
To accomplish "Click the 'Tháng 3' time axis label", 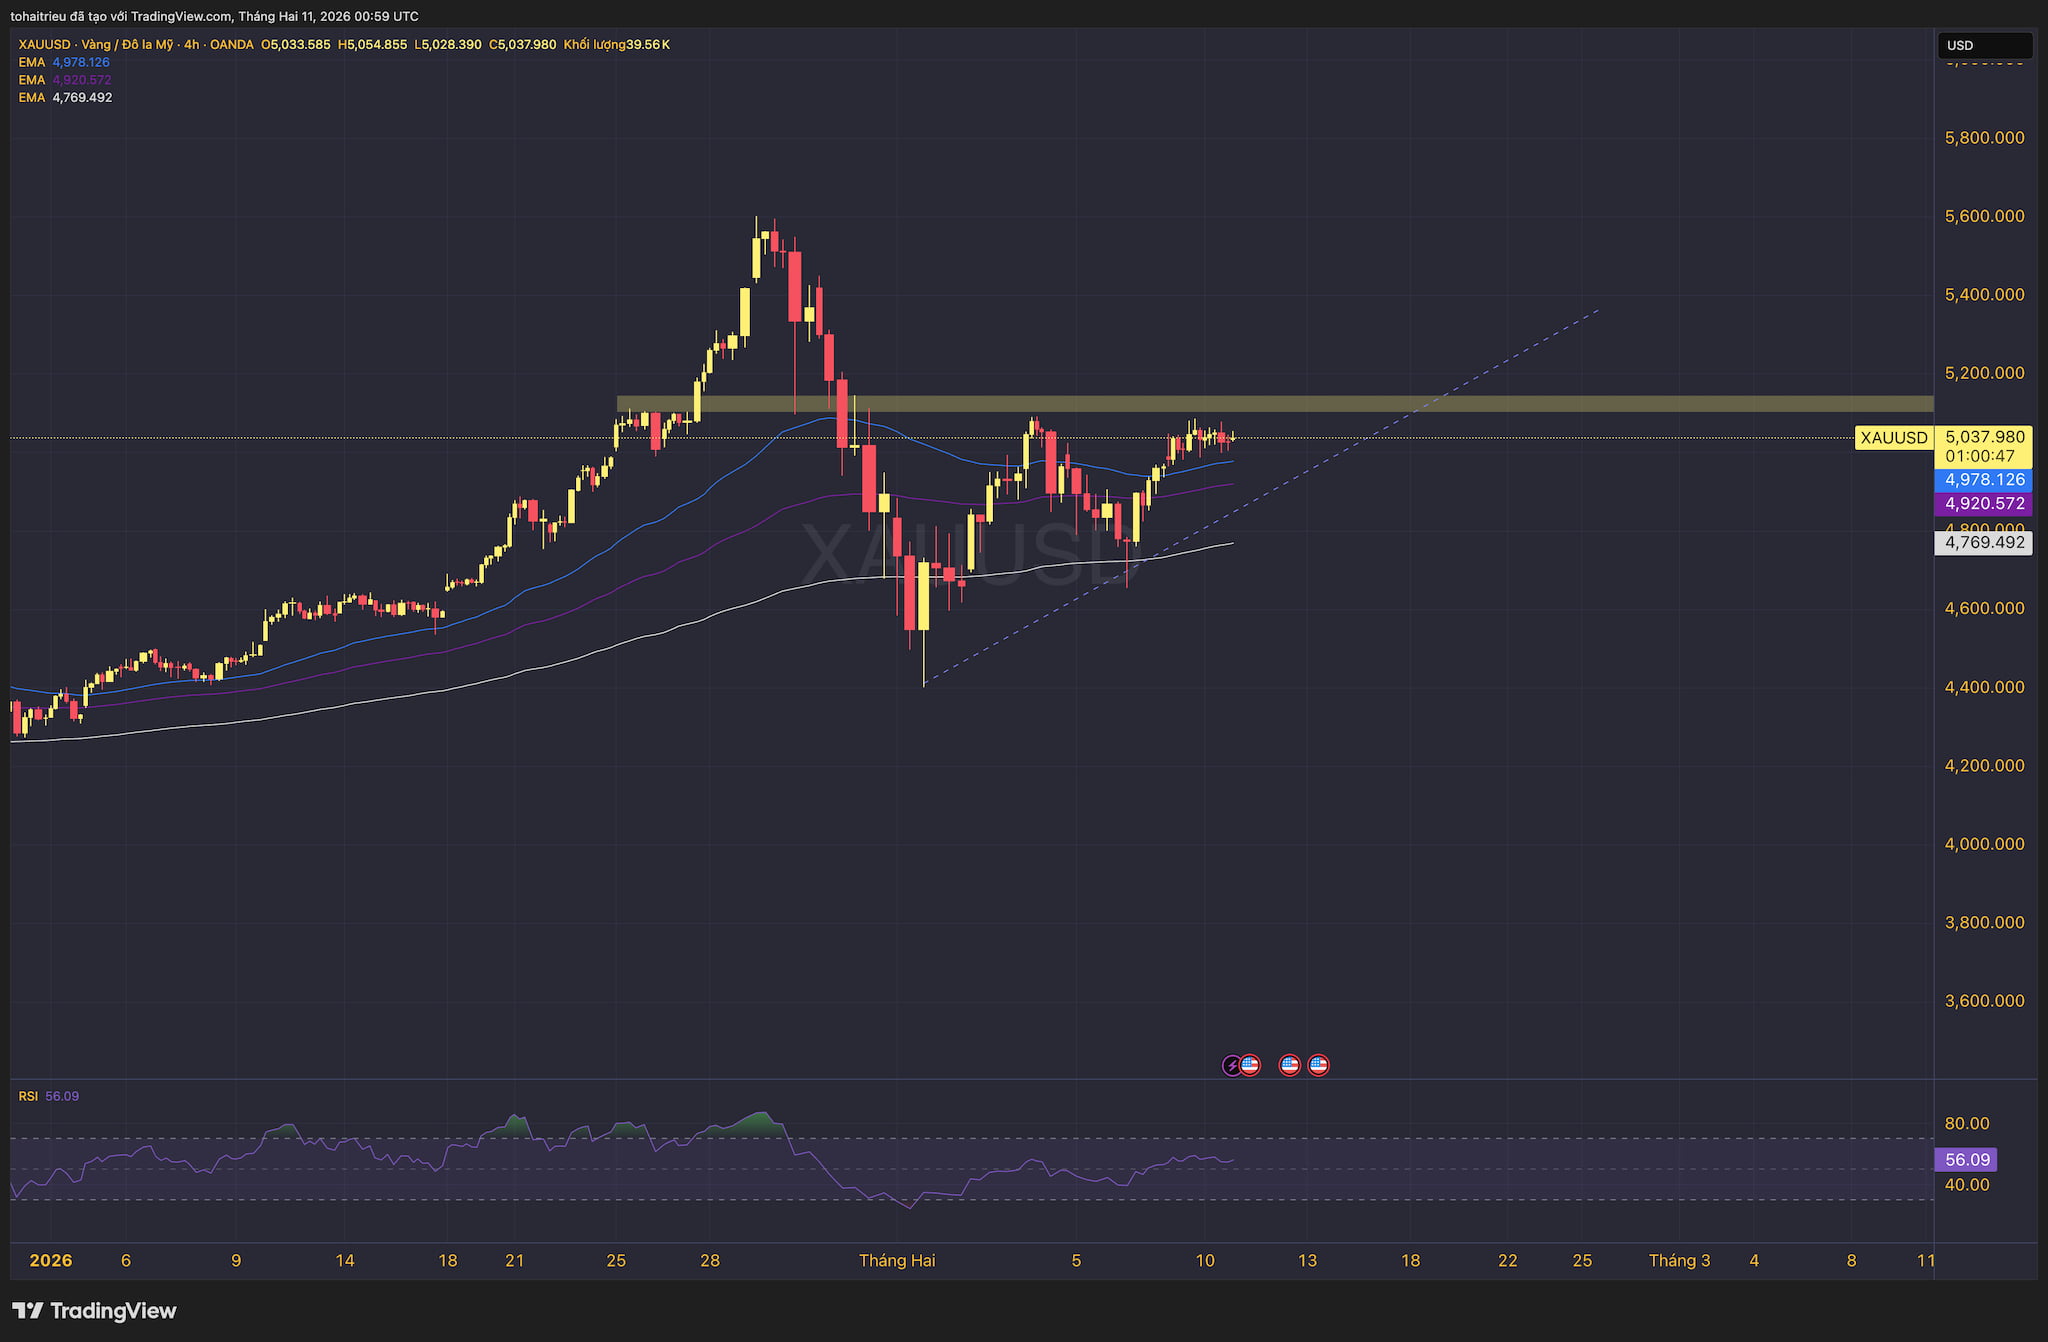I will tap(1679, 1260).
